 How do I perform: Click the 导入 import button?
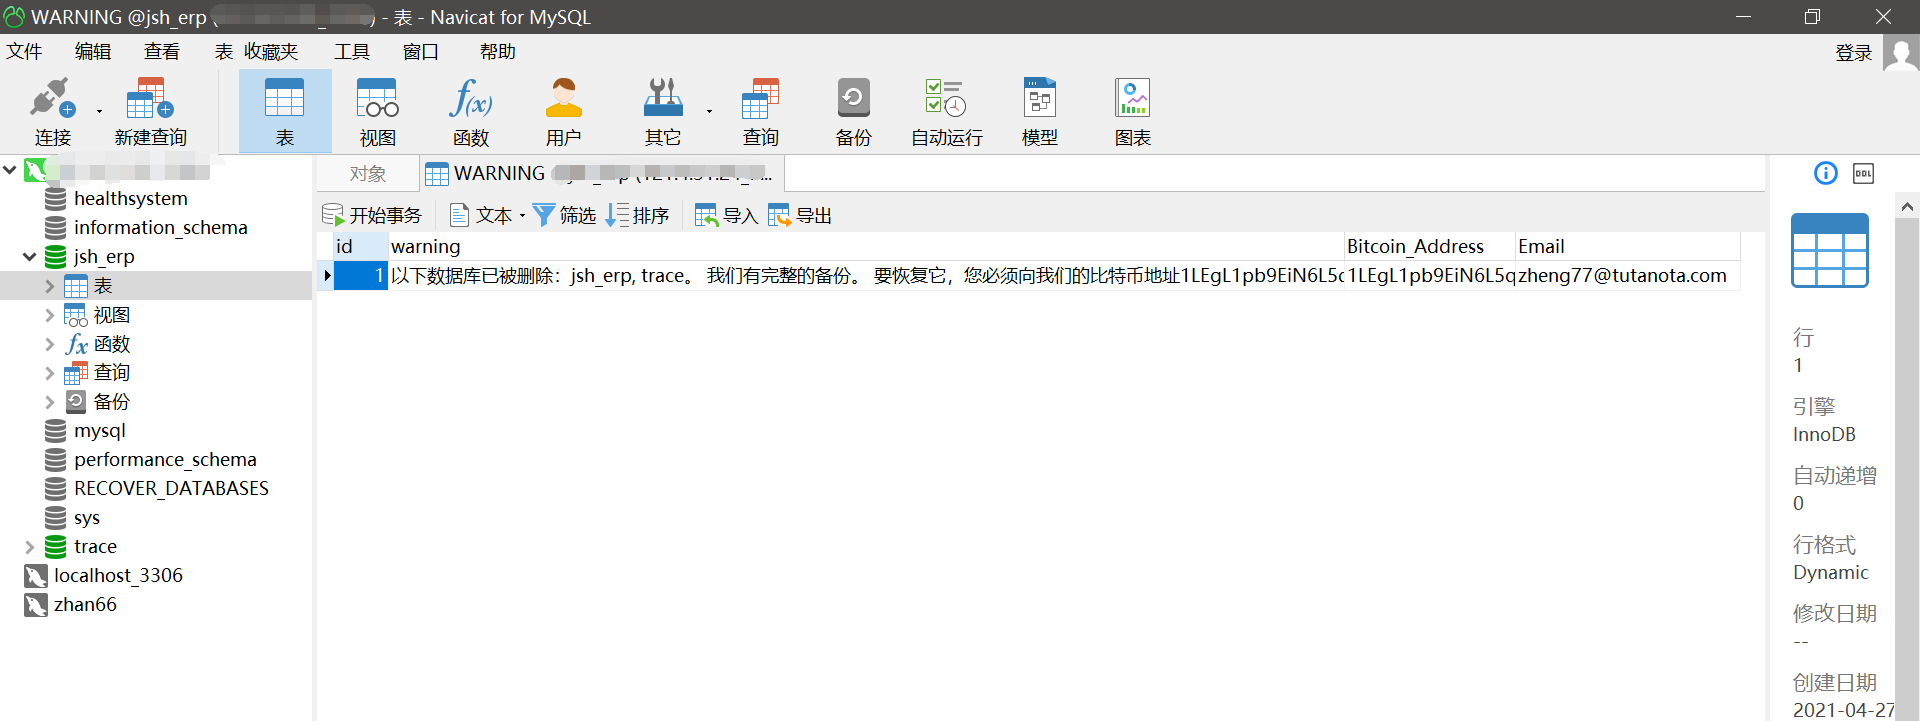click(x=727, y=215)
